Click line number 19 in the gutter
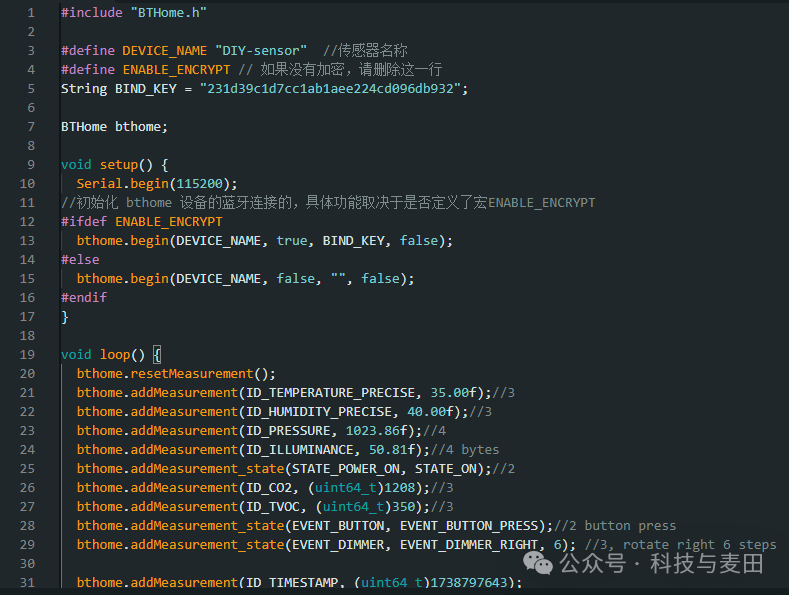This screenshot has width=789, height=595. (27, 354)
